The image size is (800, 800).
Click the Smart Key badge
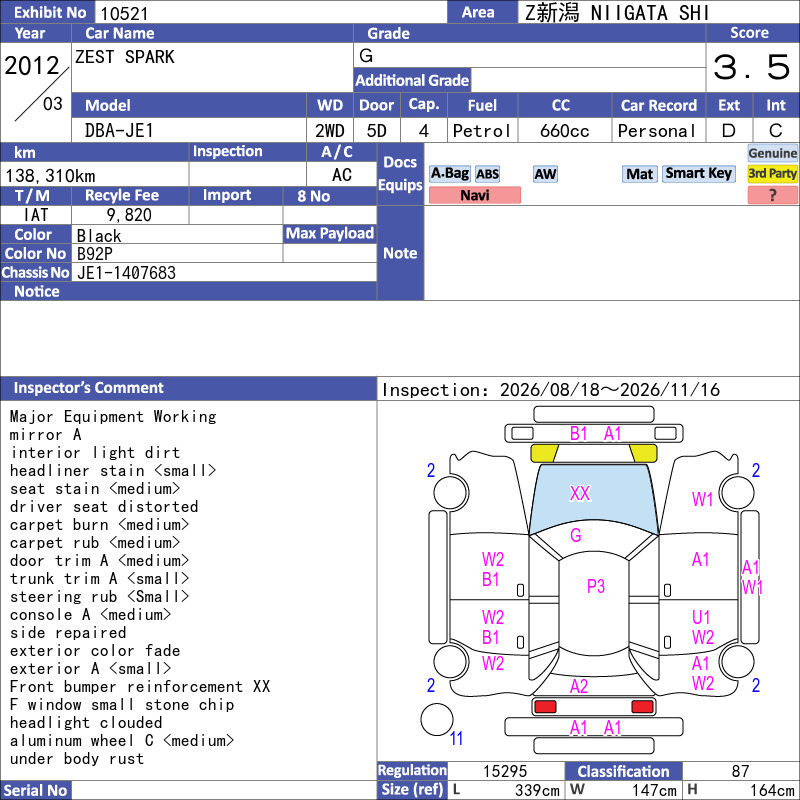pos(698,173)
